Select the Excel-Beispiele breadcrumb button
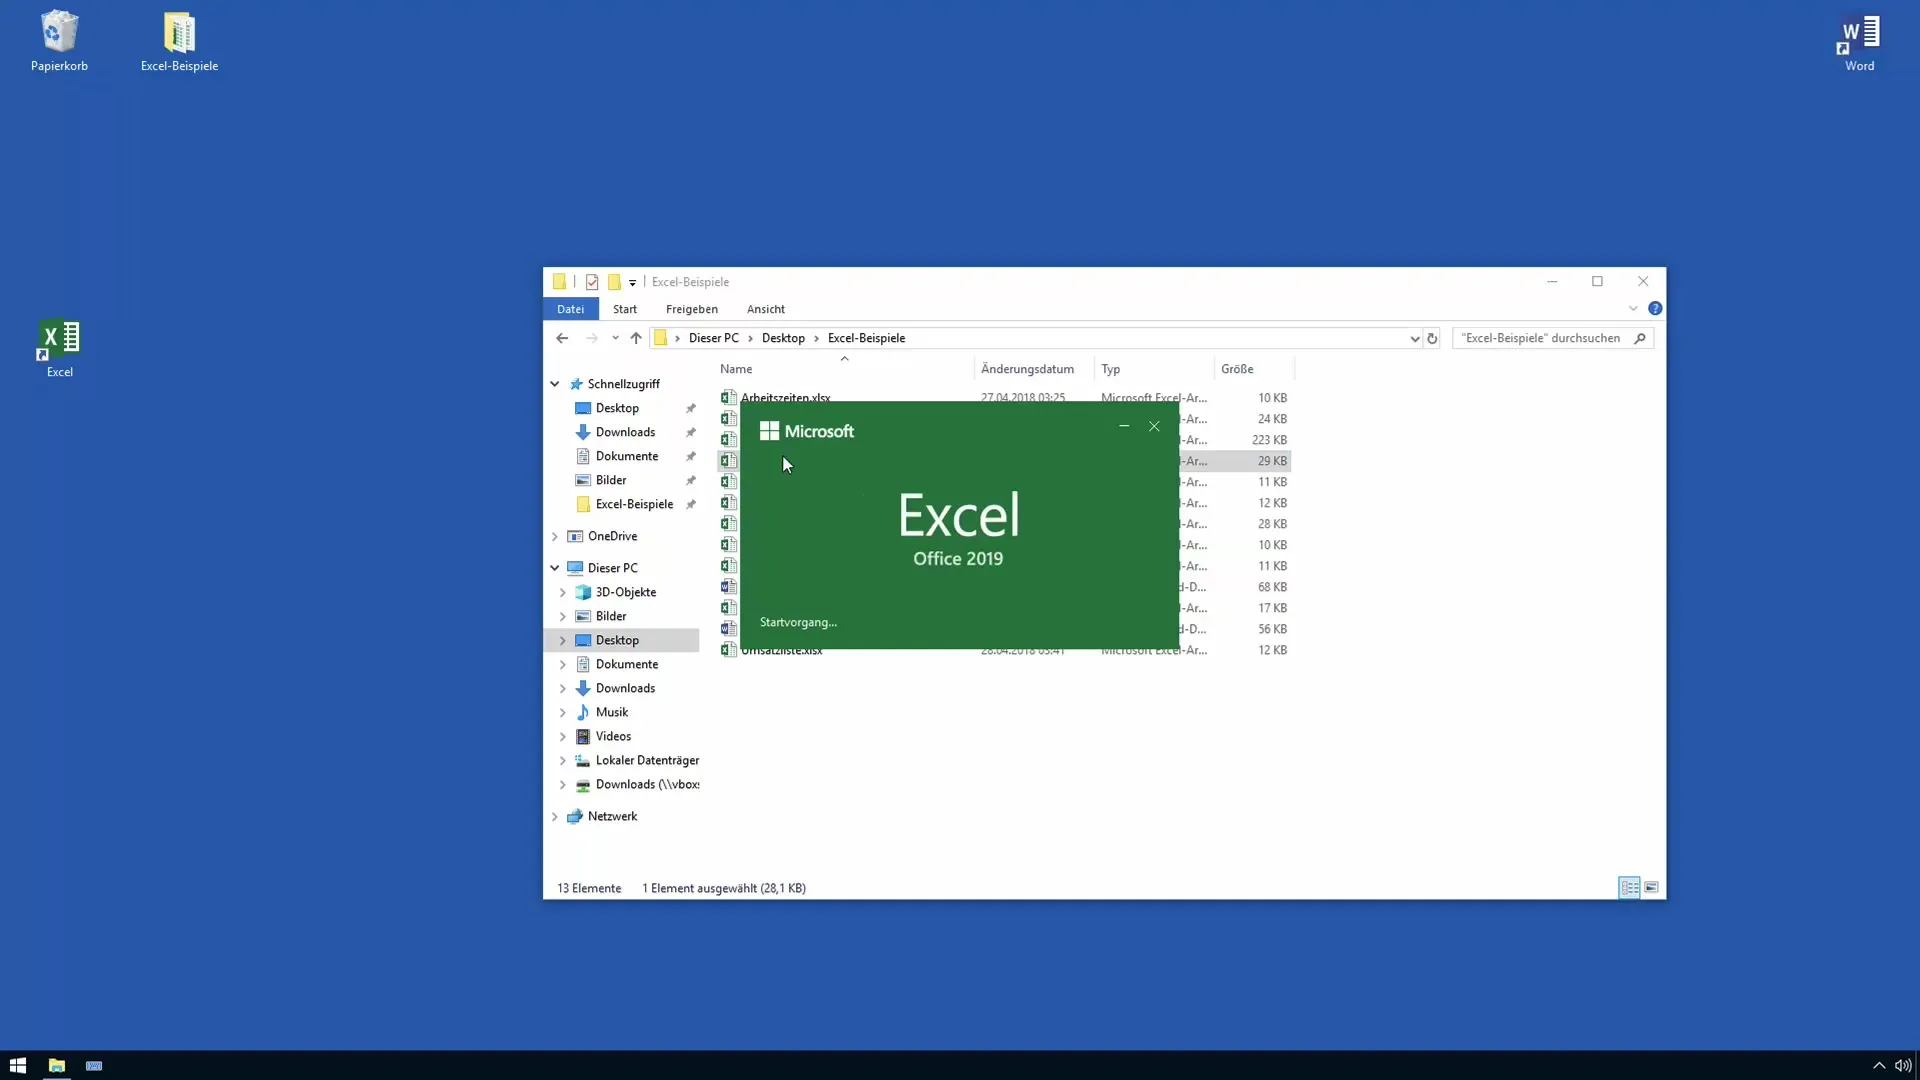Viewport: 1920px width, 1080px height. [x=865, y=338]
